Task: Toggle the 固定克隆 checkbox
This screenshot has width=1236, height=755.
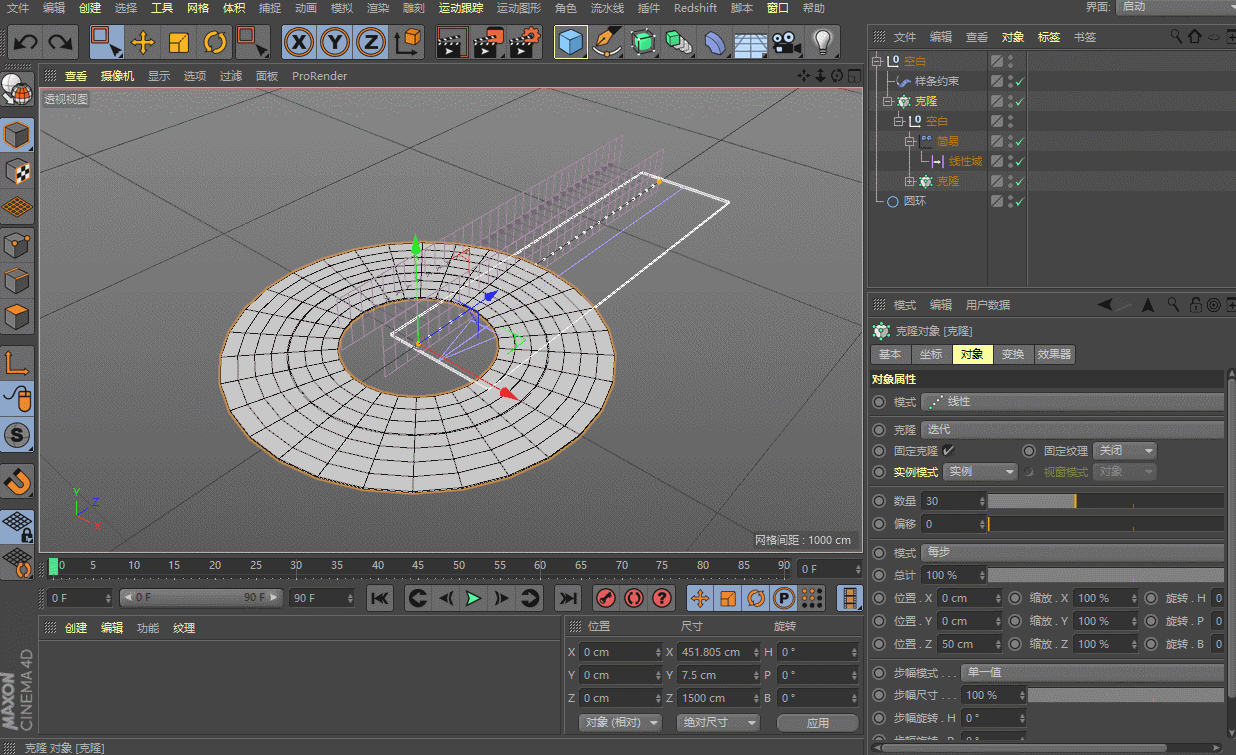Action: (948, 451)
